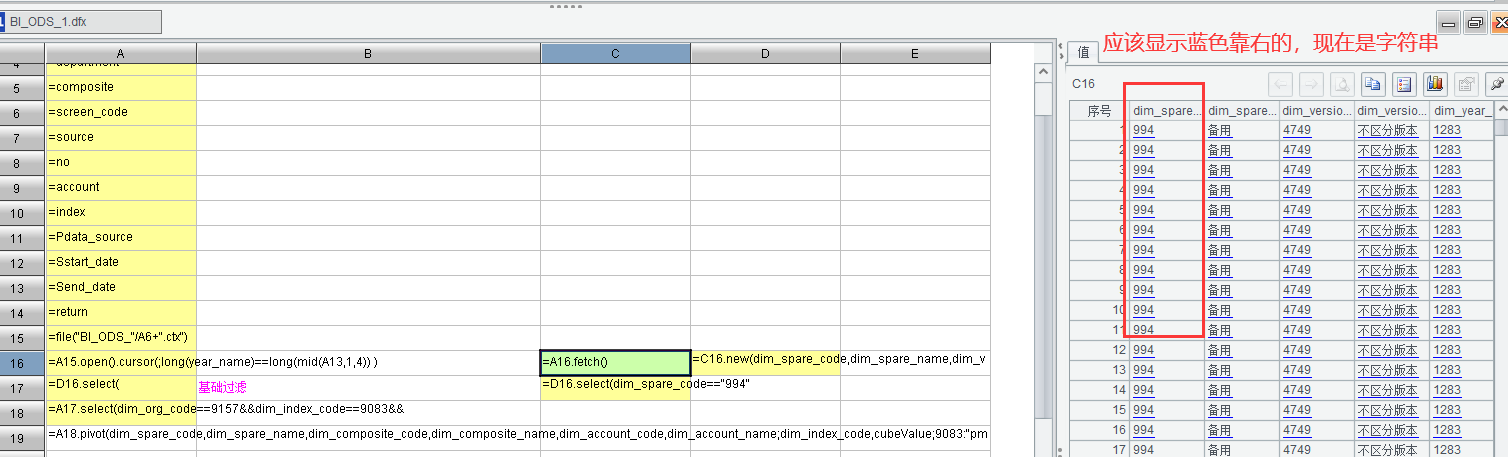Click the magnifier drill-view icon in value panel

pos(1343,85)
